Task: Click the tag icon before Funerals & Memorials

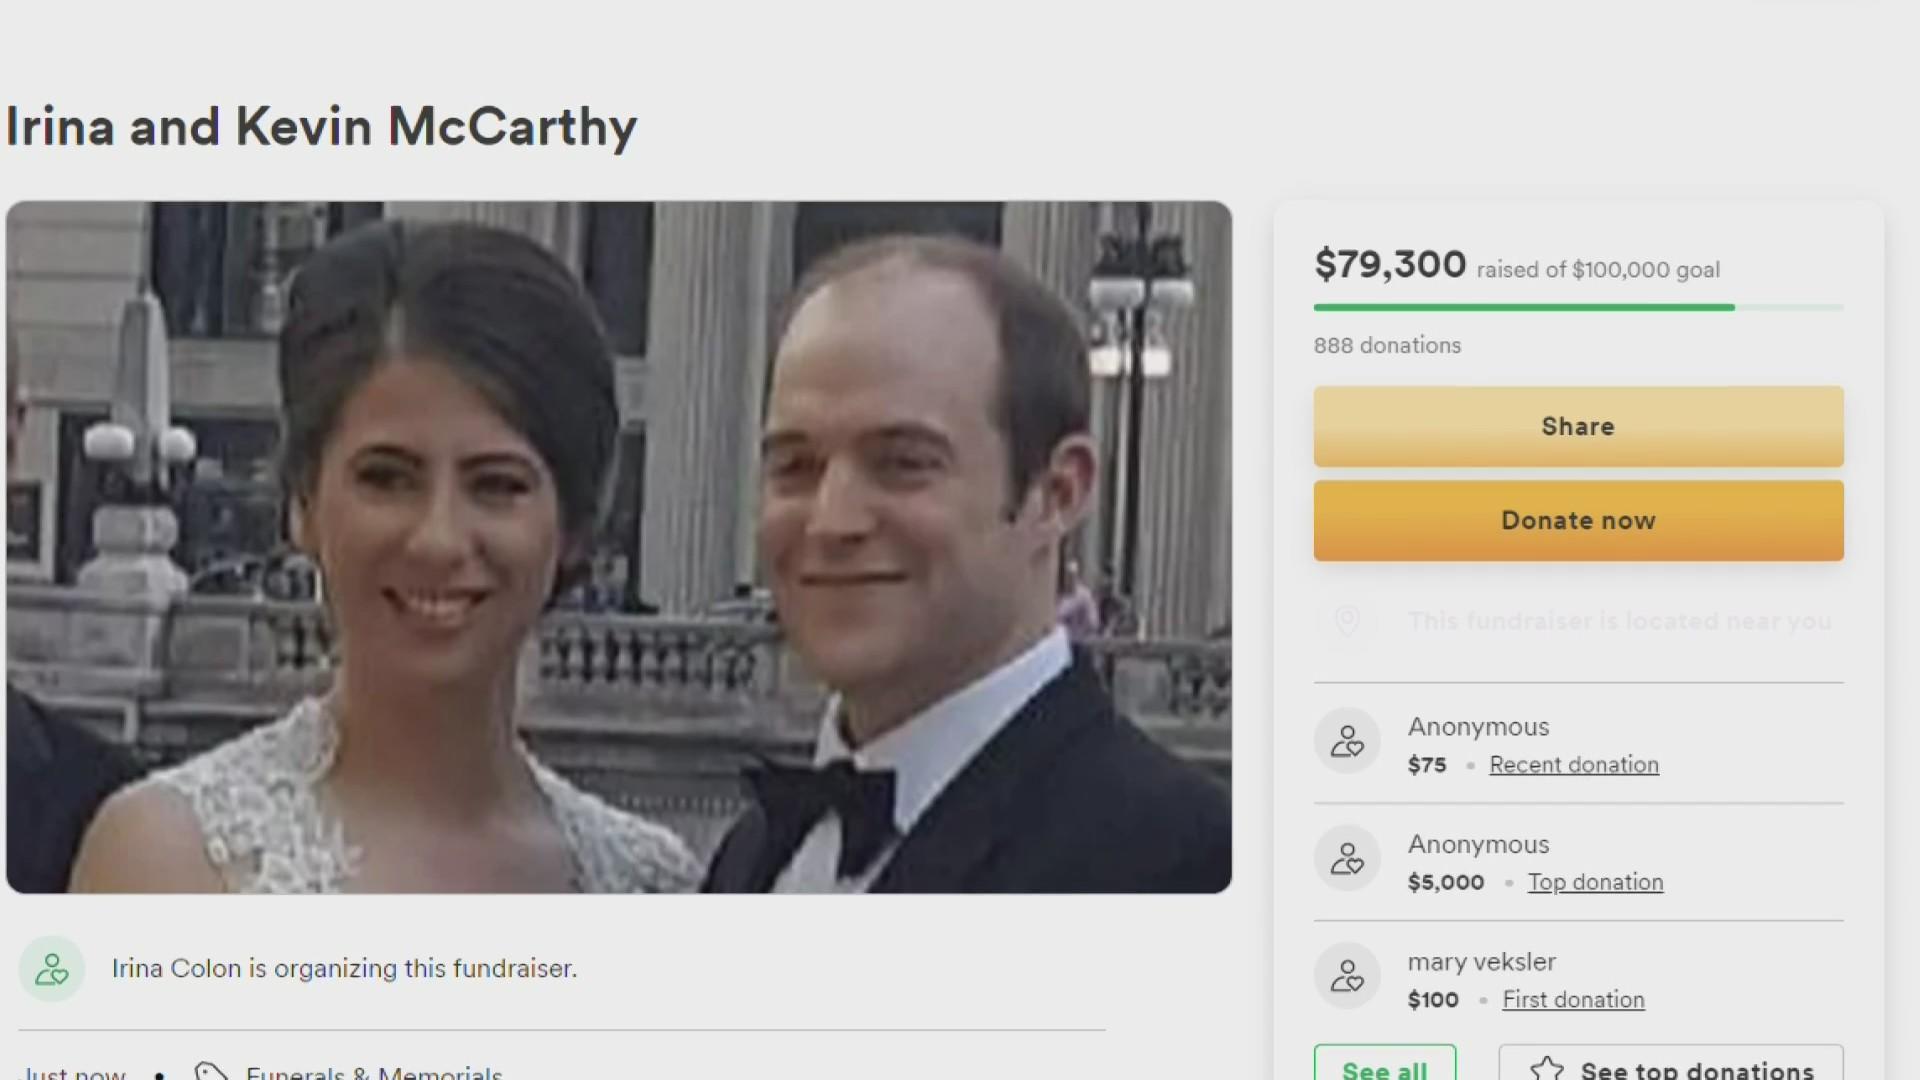Action: point(210,1072)
